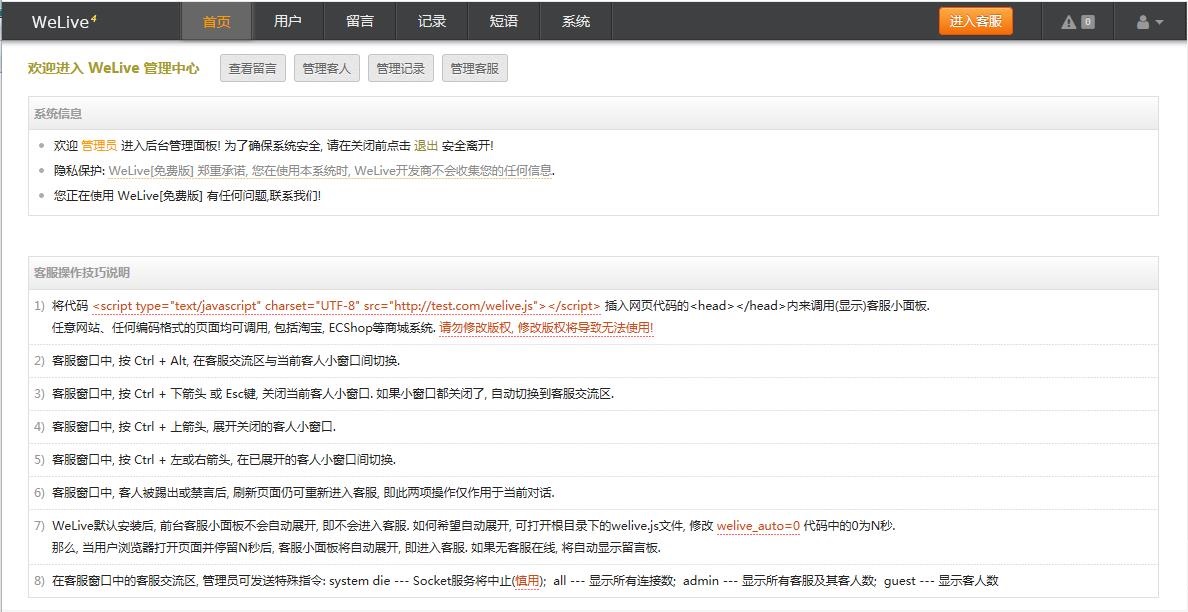Click the 联系我们 contact line

coord(187,196)
